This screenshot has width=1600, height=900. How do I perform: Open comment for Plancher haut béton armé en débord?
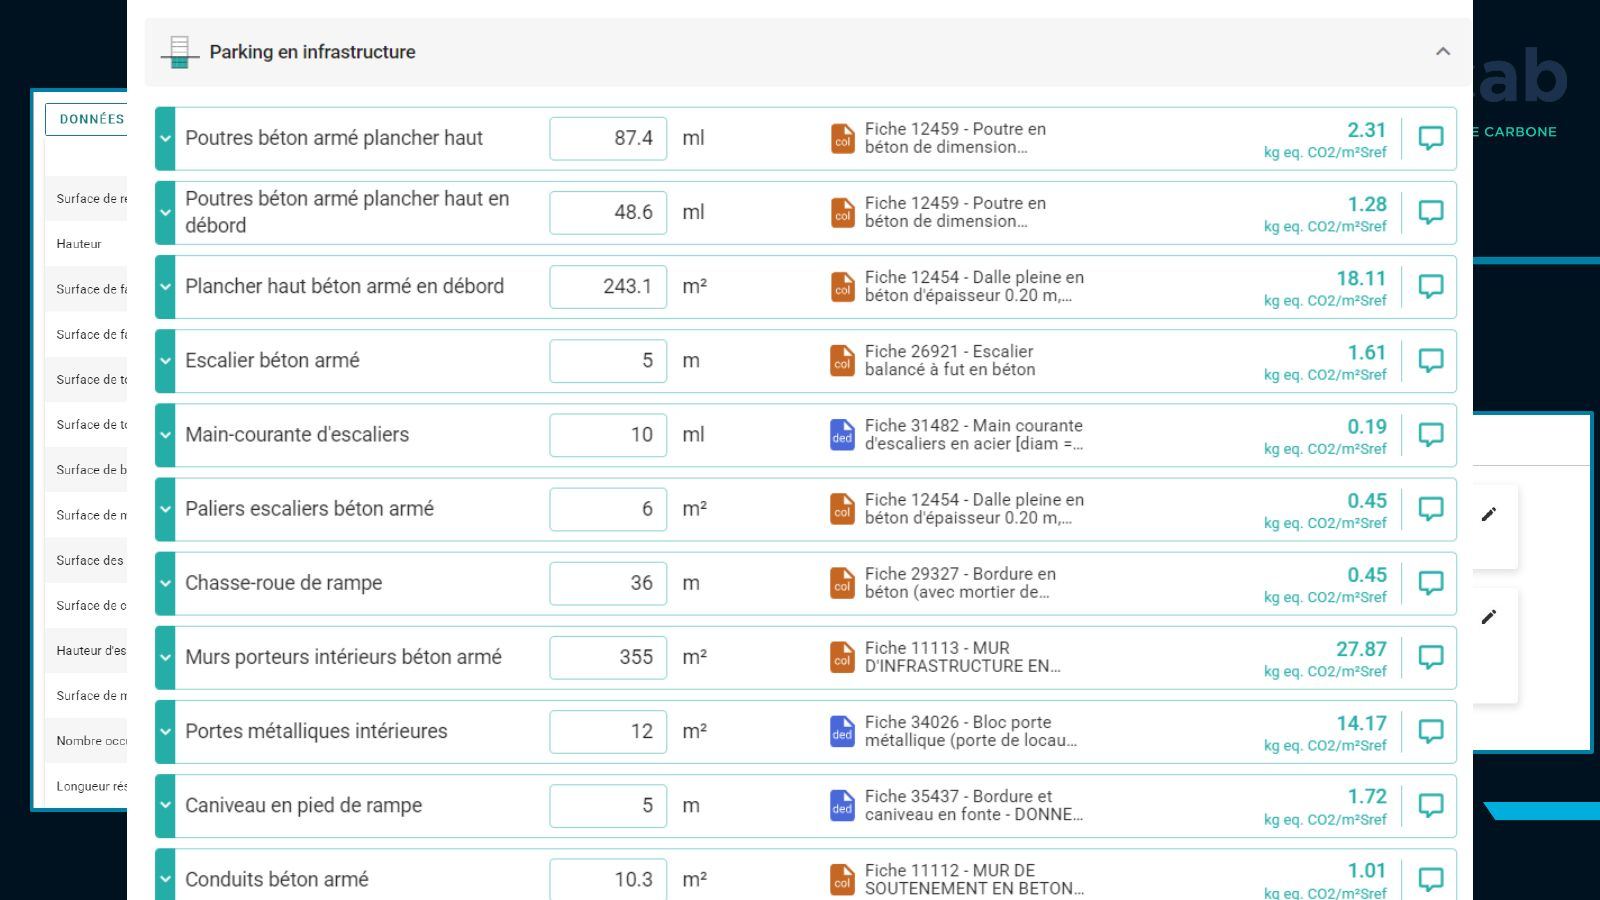(x=1431, y=286)
